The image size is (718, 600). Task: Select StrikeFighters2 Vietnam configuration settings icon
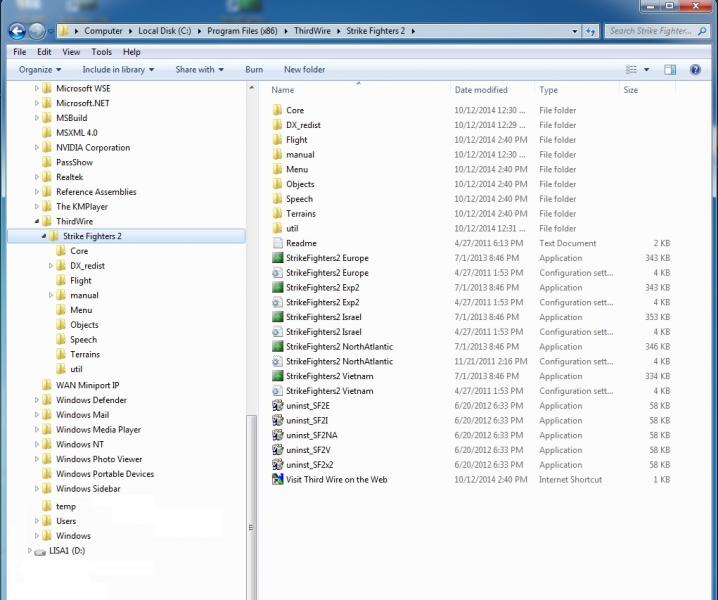click(277, 391)
